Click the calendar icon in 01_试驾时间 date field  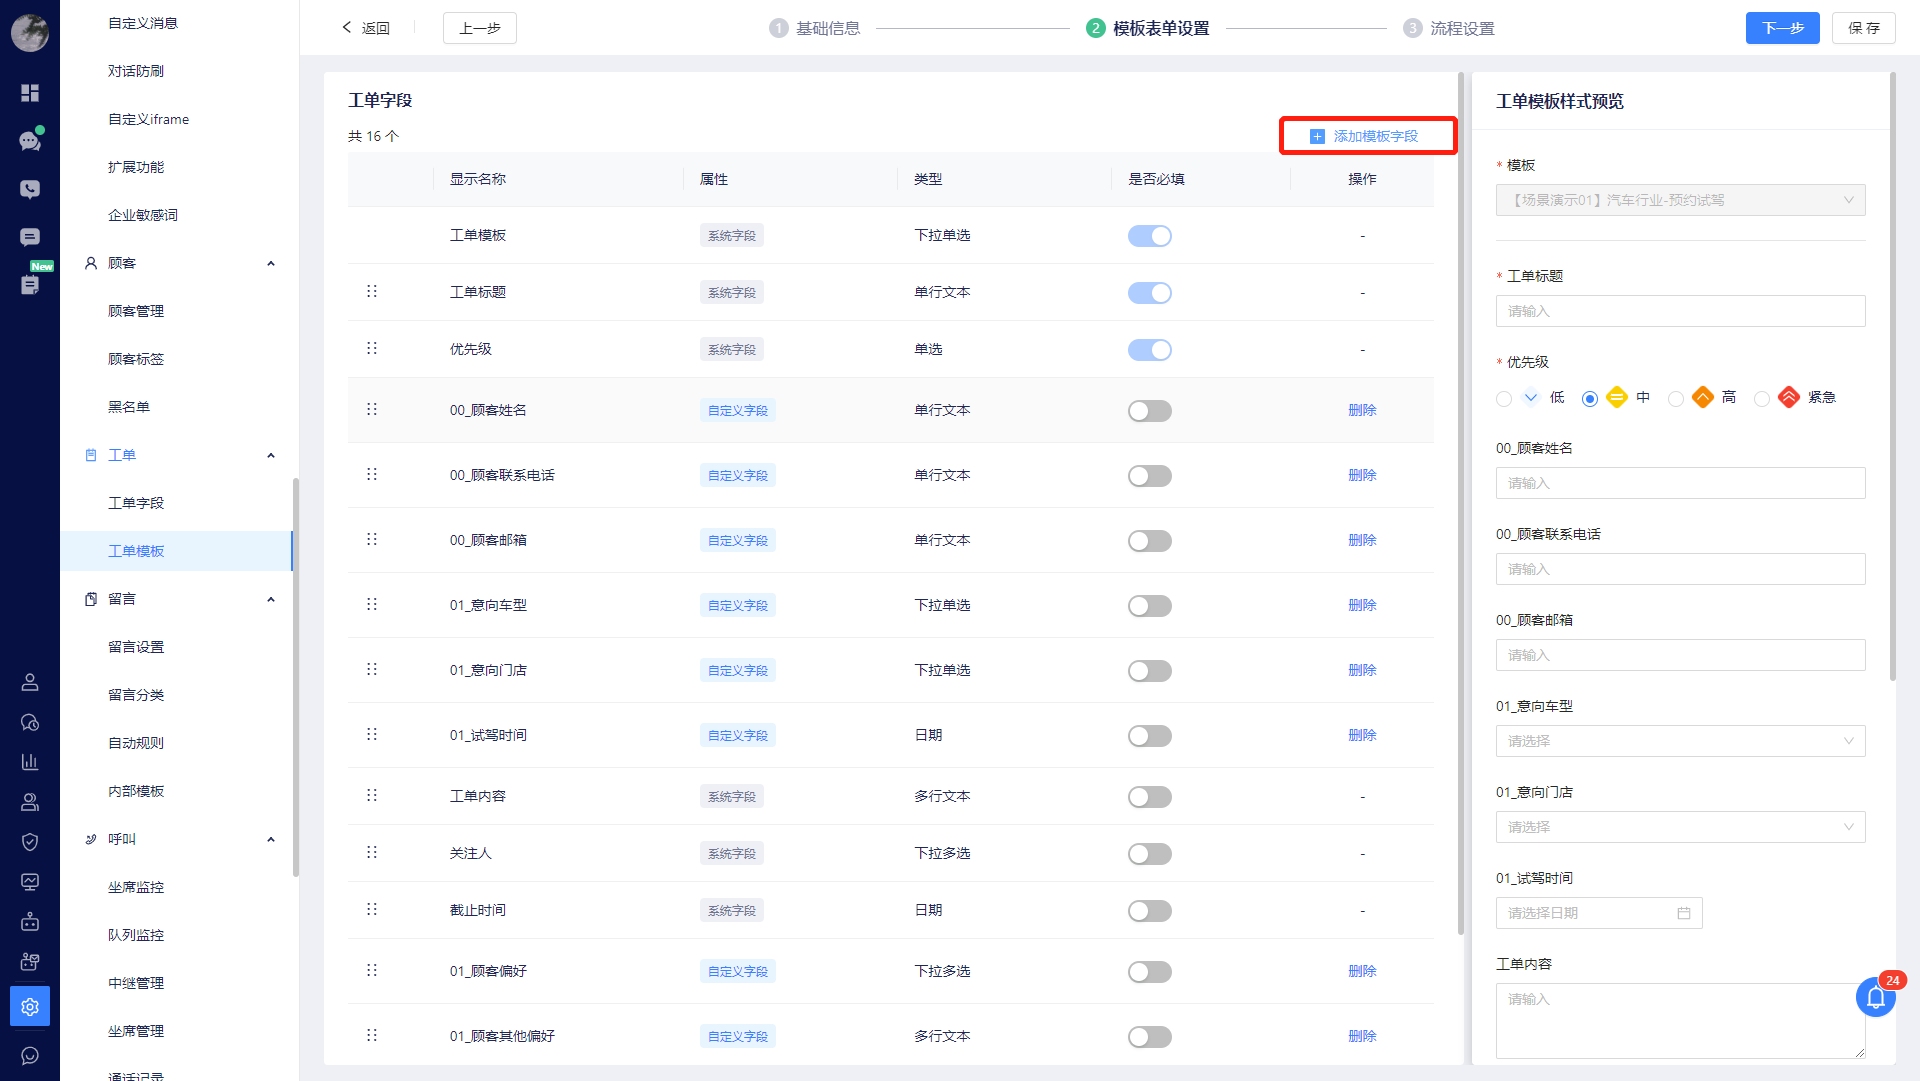1684,913
